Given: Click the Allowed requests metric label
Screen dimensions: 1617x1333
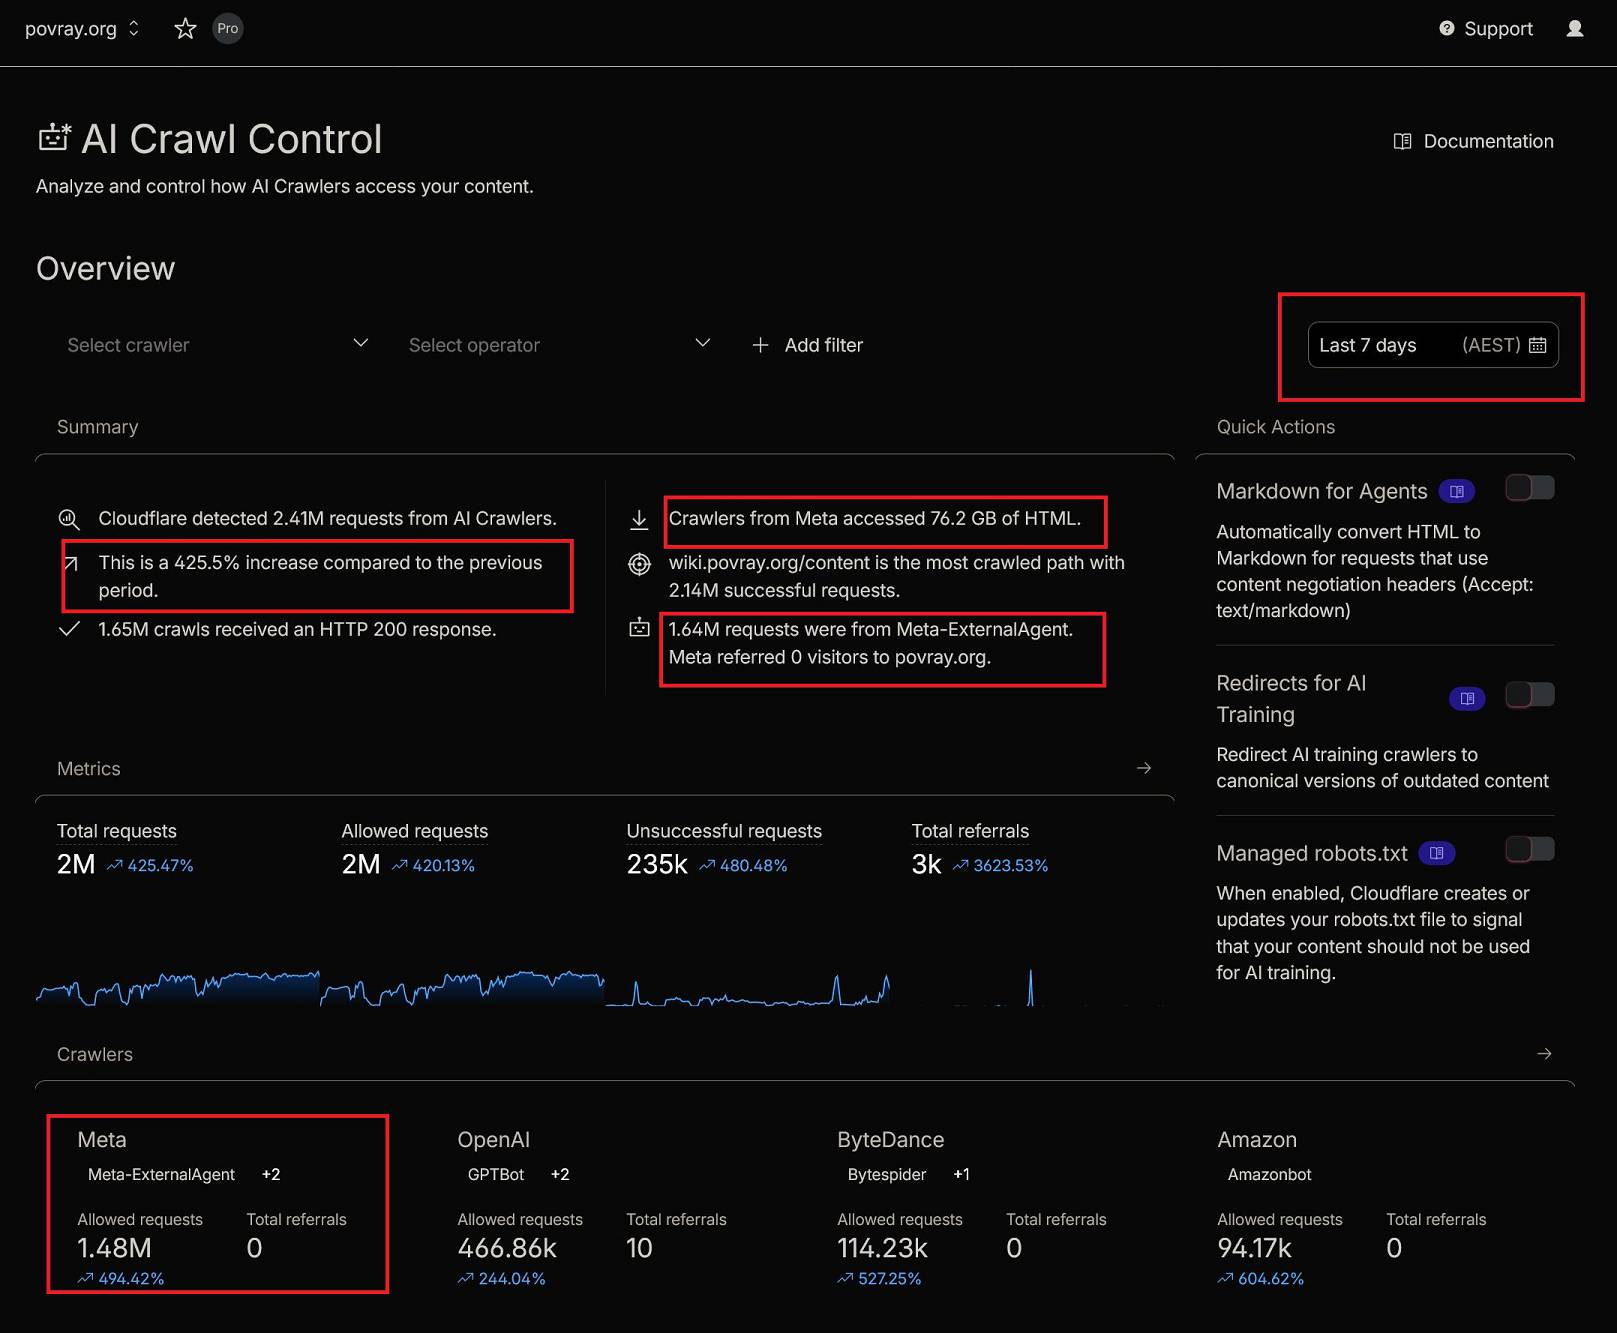Looking at the screenshot, I should point(415,831).
